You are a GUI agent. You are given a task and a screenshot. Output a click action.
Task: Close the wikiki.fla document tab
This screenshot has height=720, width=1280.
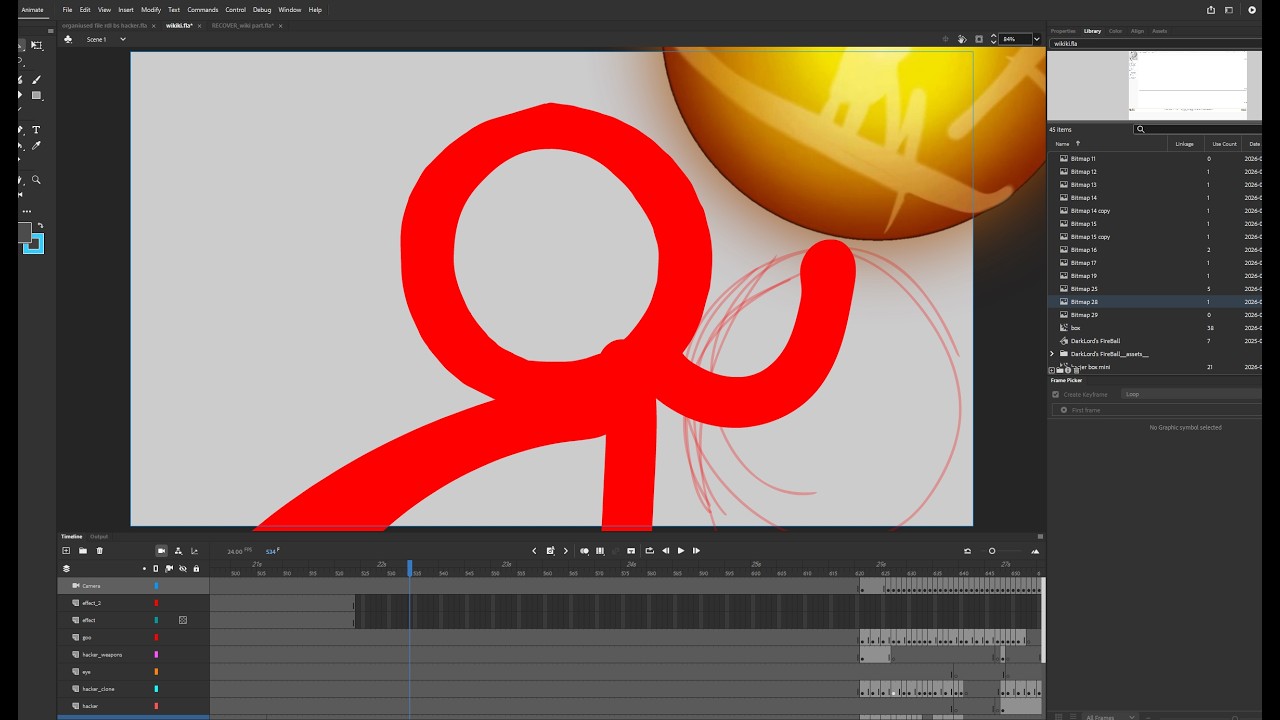point(199,25)
